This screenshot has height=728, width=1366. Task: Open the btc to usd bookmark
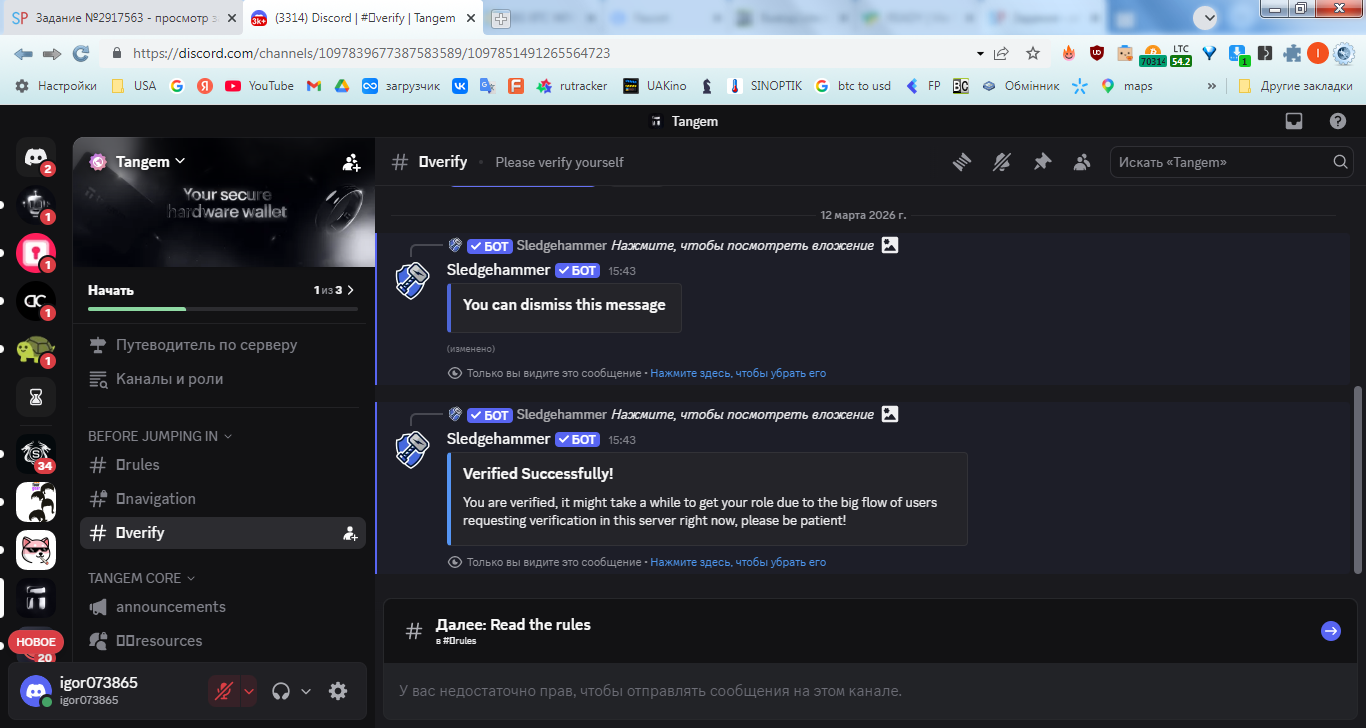[x=853, y=86]
